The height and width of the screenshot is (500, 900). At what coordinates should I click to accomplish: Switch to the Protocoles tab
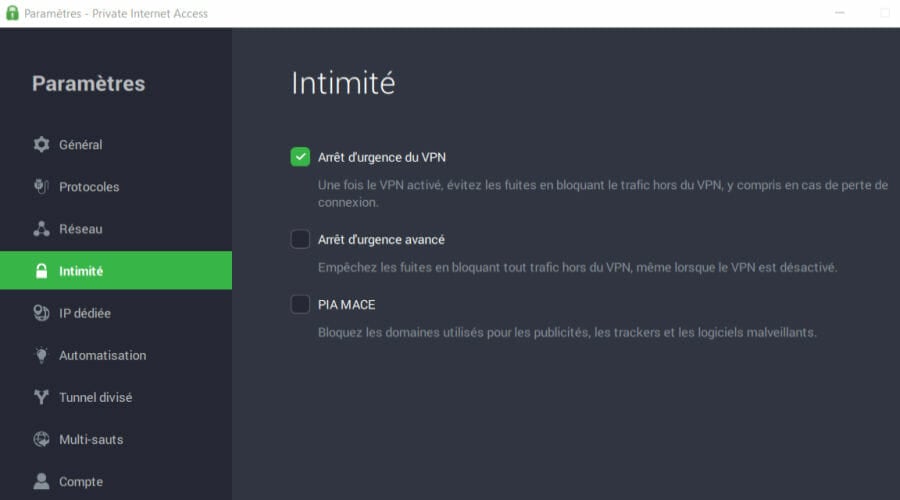116,187
